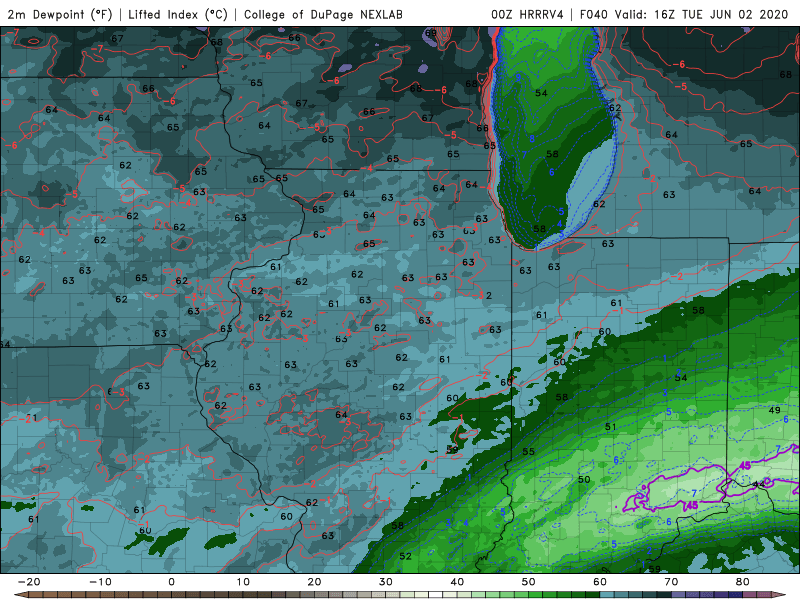Click the "-20" color scale label
This screenshot has height=600, width=800.
(29, 582)
